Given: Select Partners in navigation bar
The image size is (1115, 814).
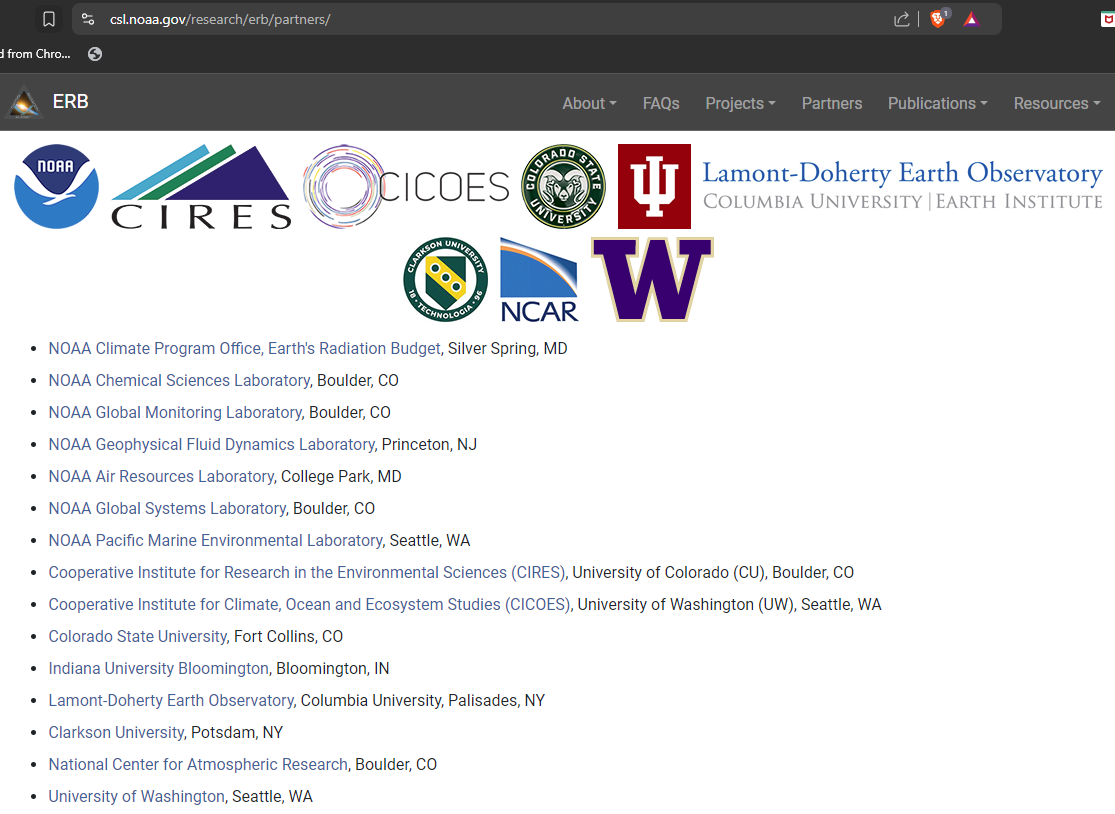Looking at the screenshot, I should [832, 103].
